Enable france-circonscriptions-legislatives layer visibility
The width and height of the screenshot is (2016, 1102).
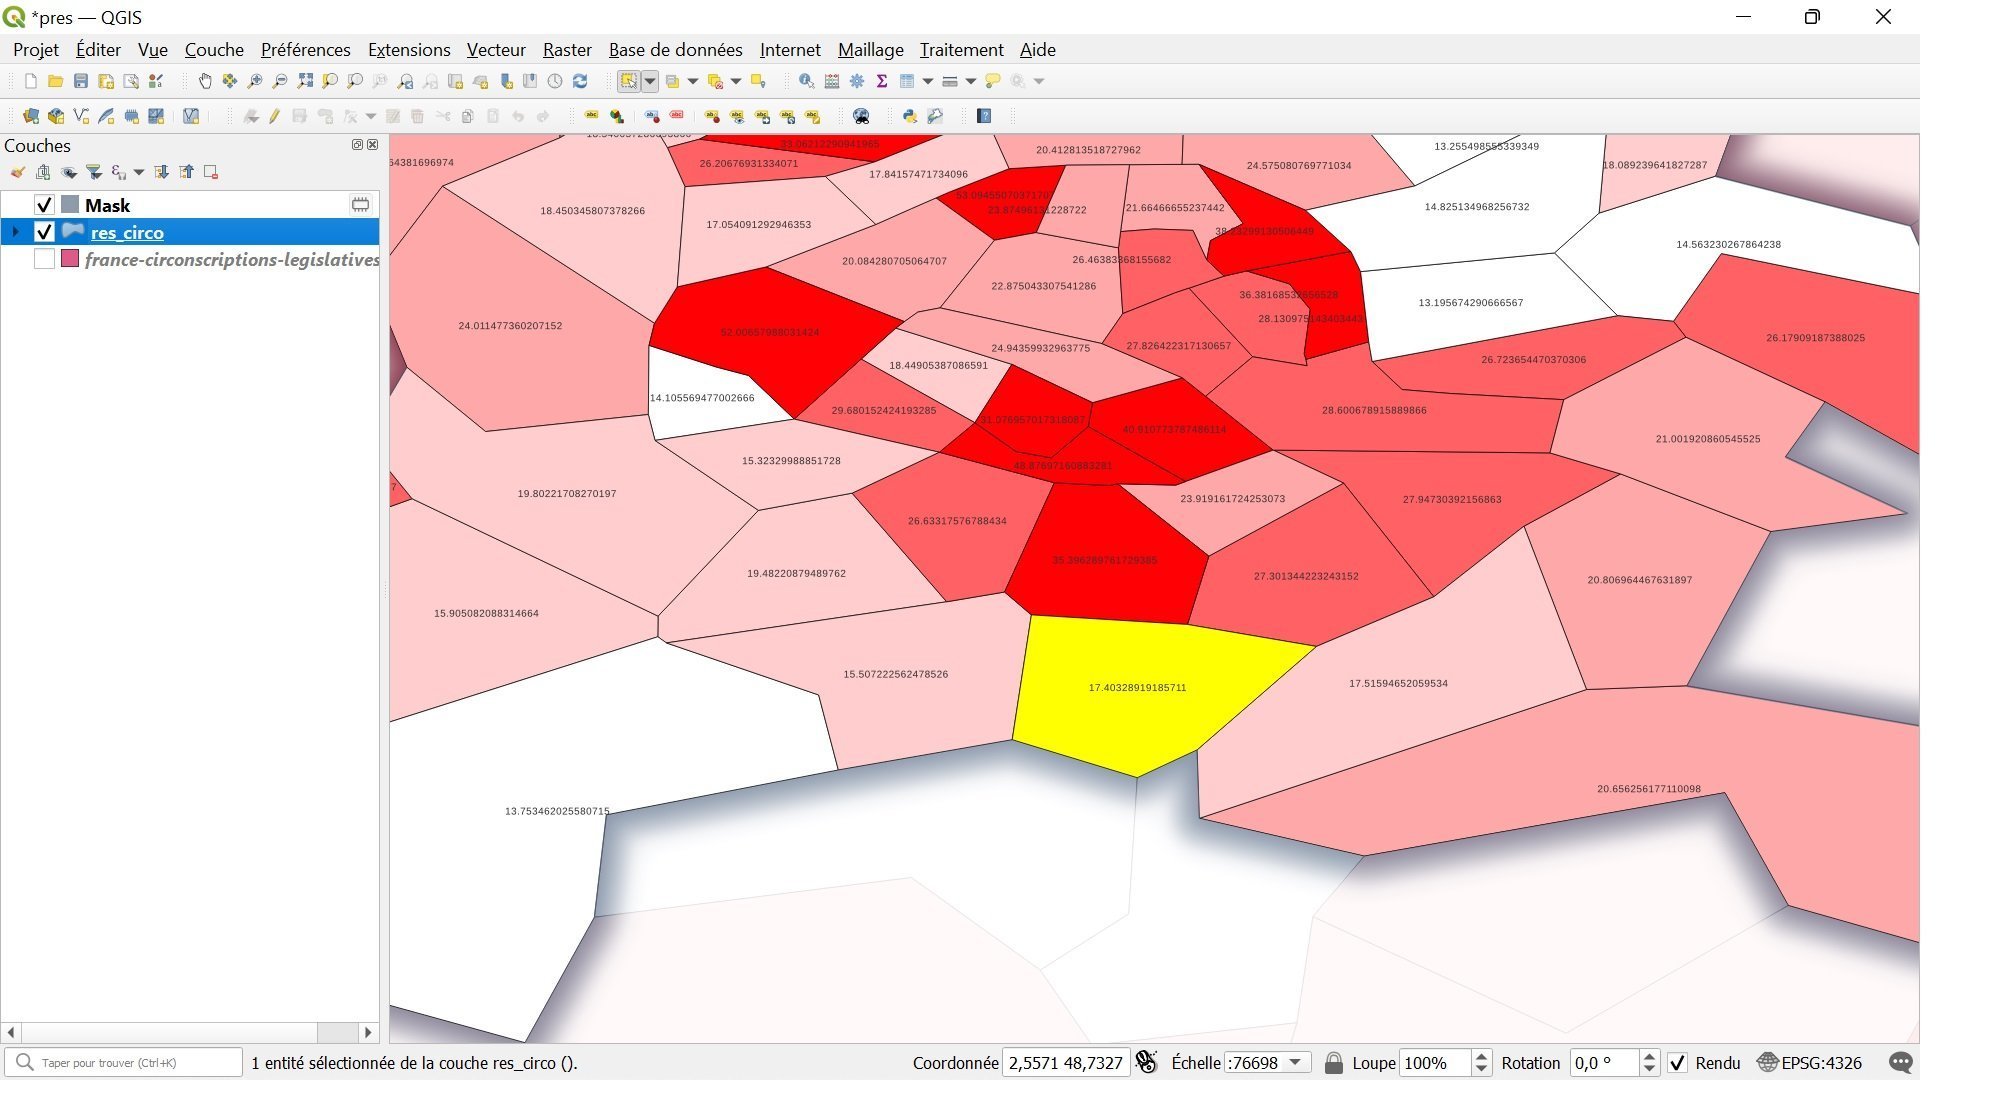(x=44, y=259)
